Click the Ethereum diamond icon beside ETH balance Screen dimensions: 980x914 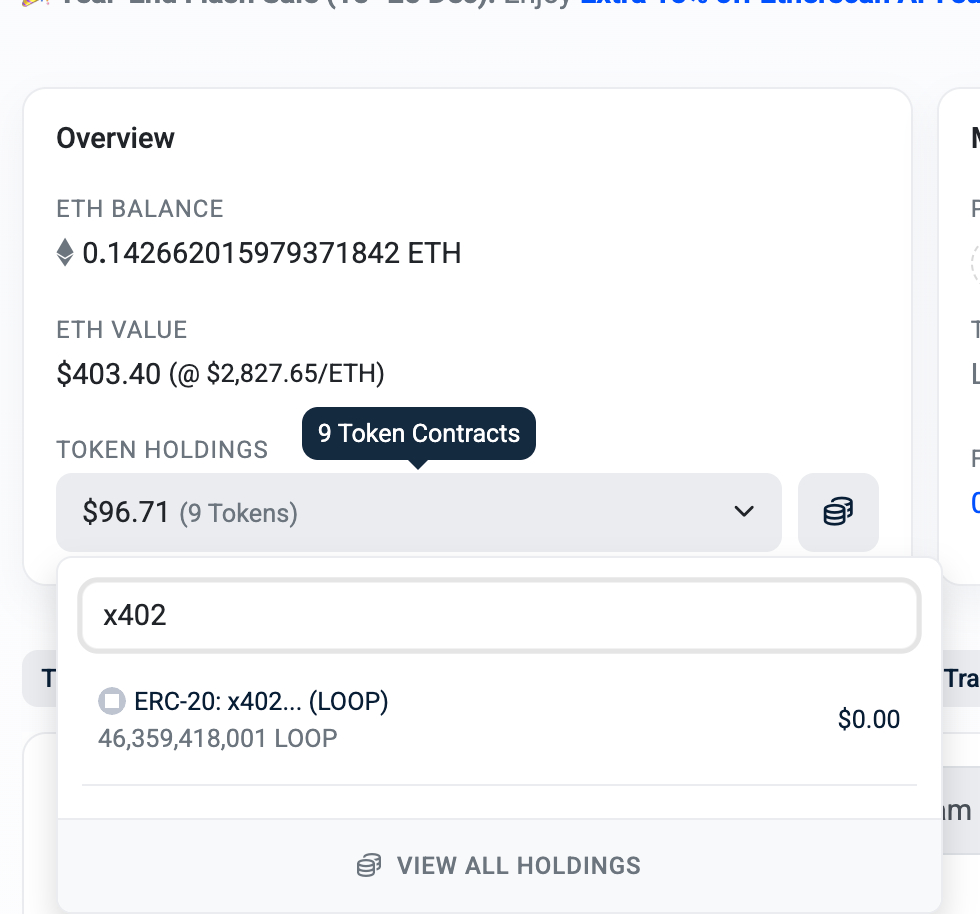click(x=65, y=252)
